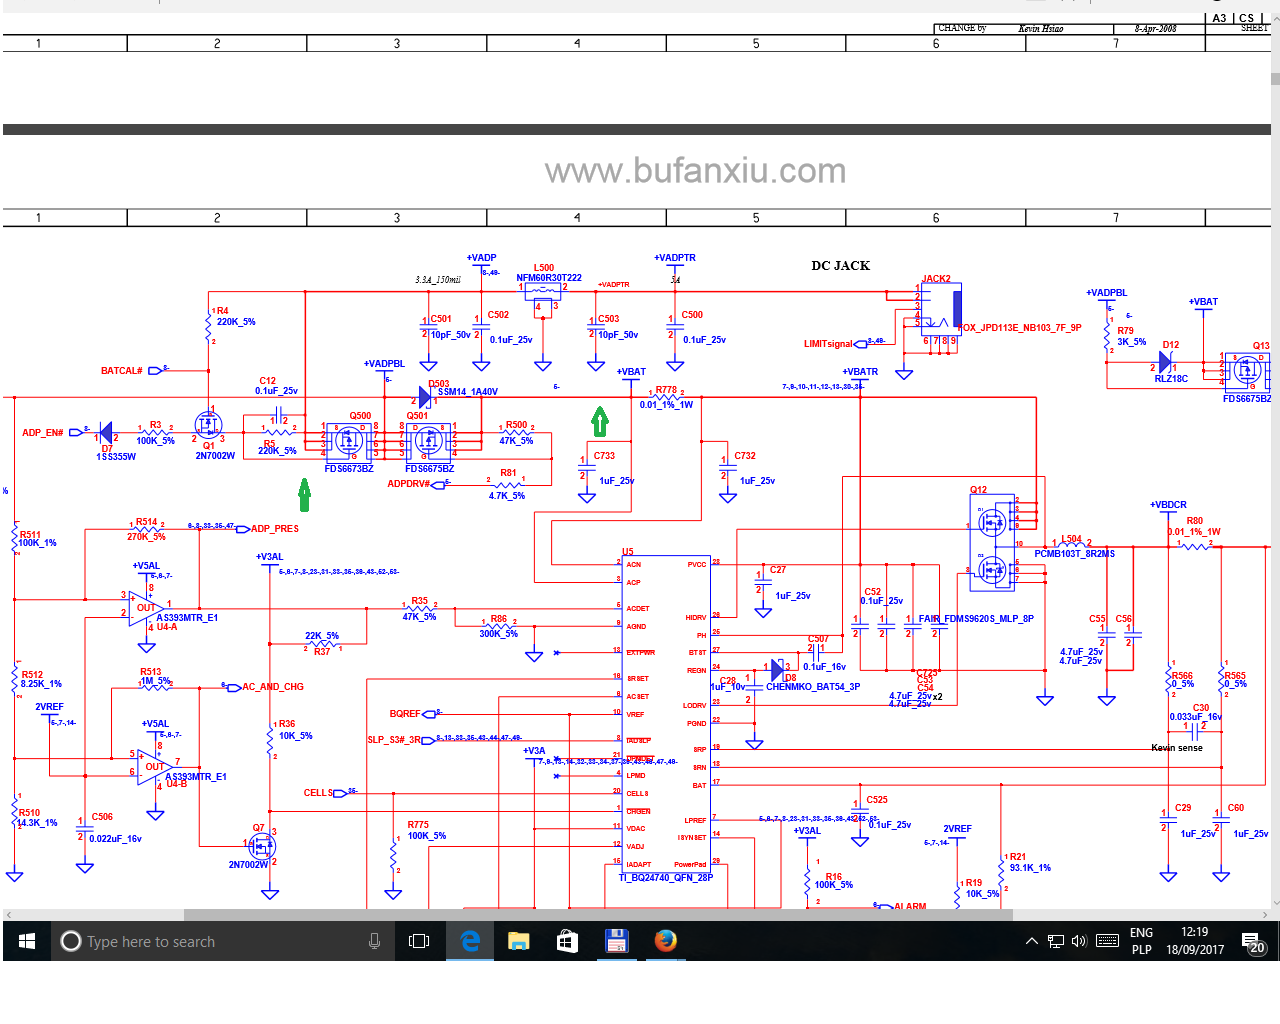Image resolution: width=1280 pixels, height=1024 pixels.
Task: Click the 'SLP_S3#_3R' signal label
Action: point(394,740)
